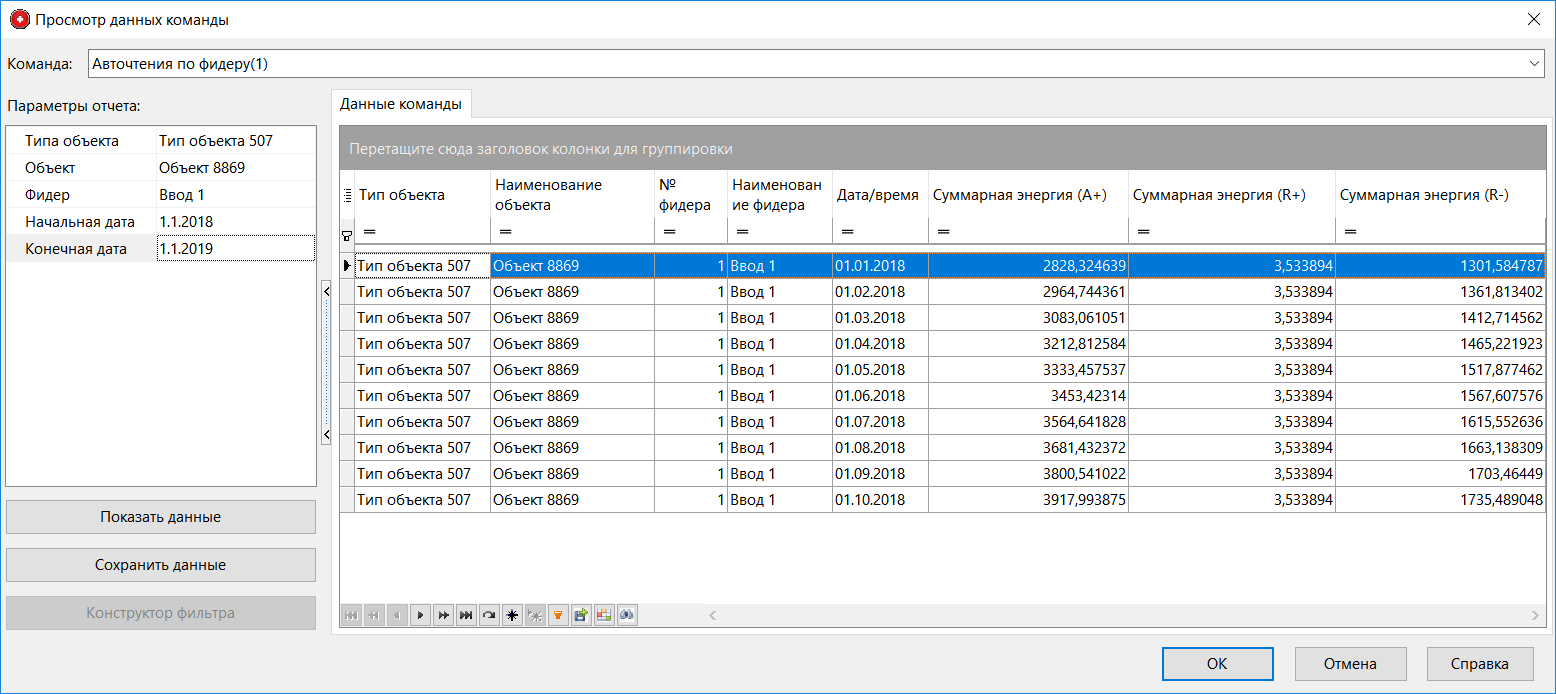Search records with the binoculars icon
The image size is (1556, 694).
point(627,615)
